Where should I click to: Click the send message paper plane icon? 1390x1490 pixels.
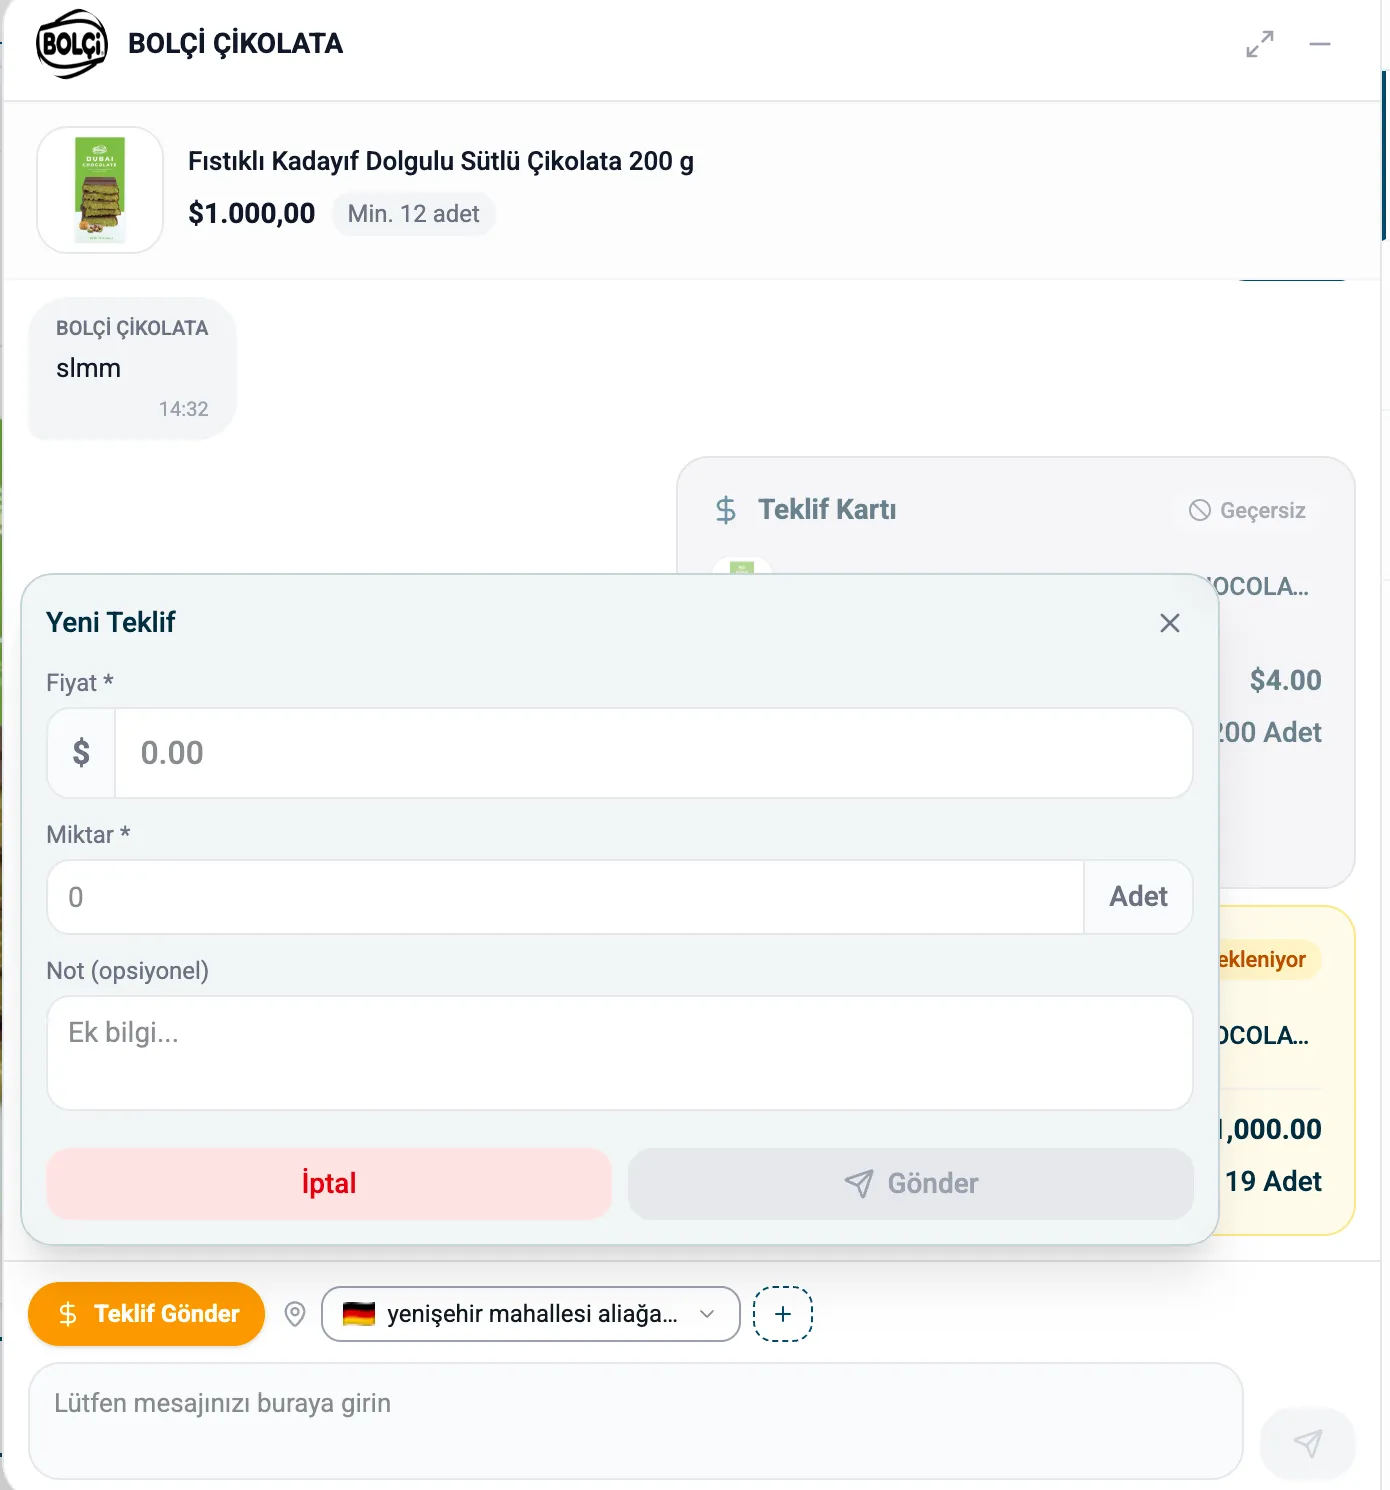[x=1308, y=1442]
